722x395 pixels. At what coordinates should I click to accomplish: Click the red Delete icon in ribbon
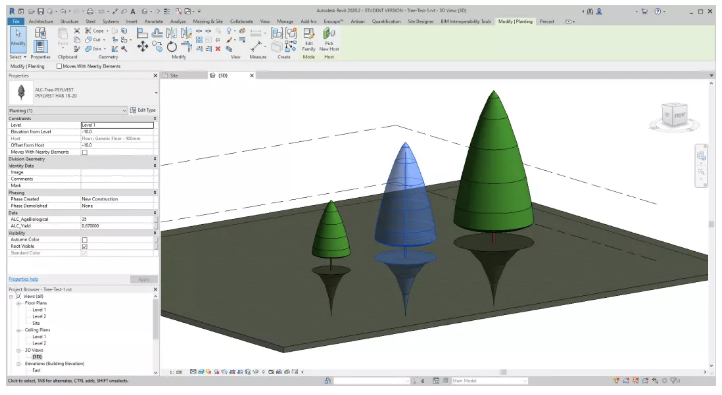click(218, 49)
